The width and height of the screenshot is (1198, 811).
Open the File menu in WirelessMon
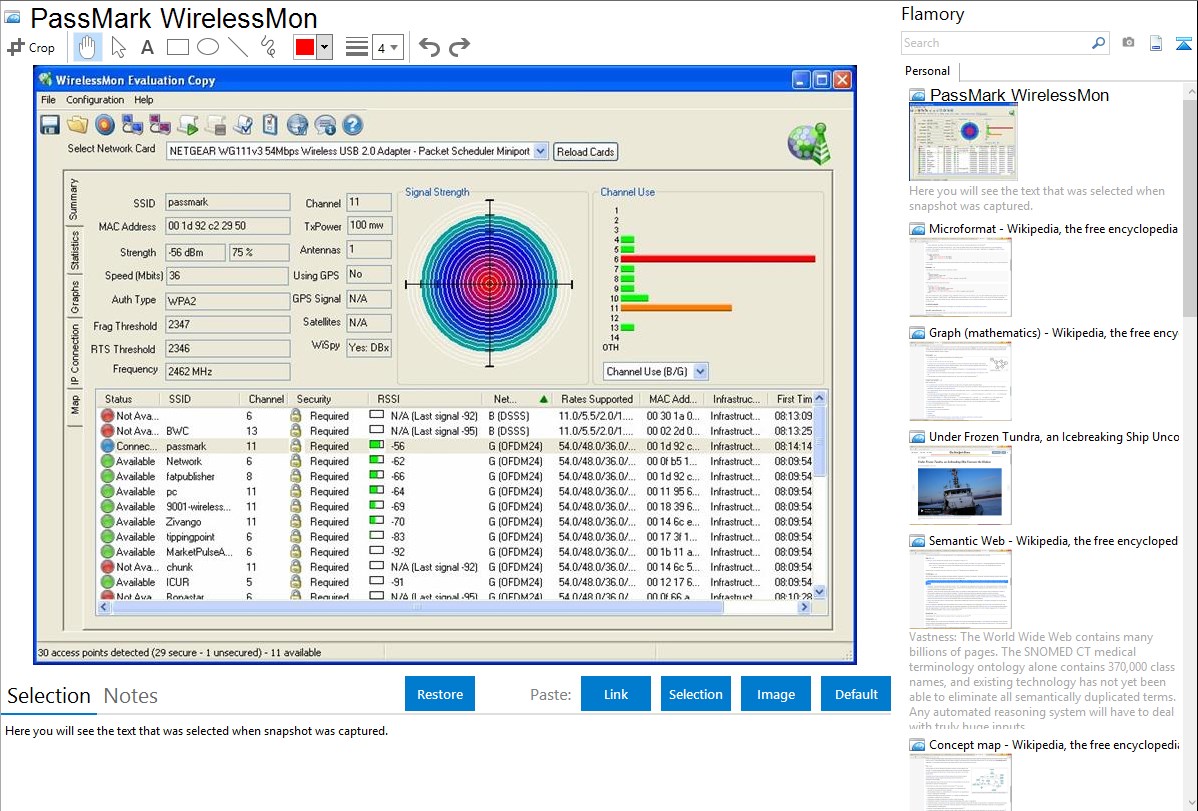pos(48,100)
